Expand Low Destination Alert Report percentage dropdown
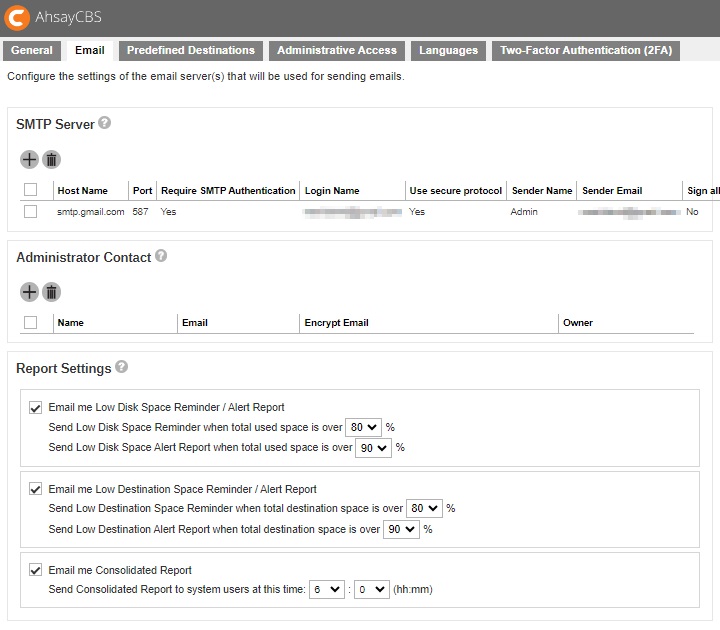Image resolution: width=720 pixels, height=630 pixels. [401, 529]
